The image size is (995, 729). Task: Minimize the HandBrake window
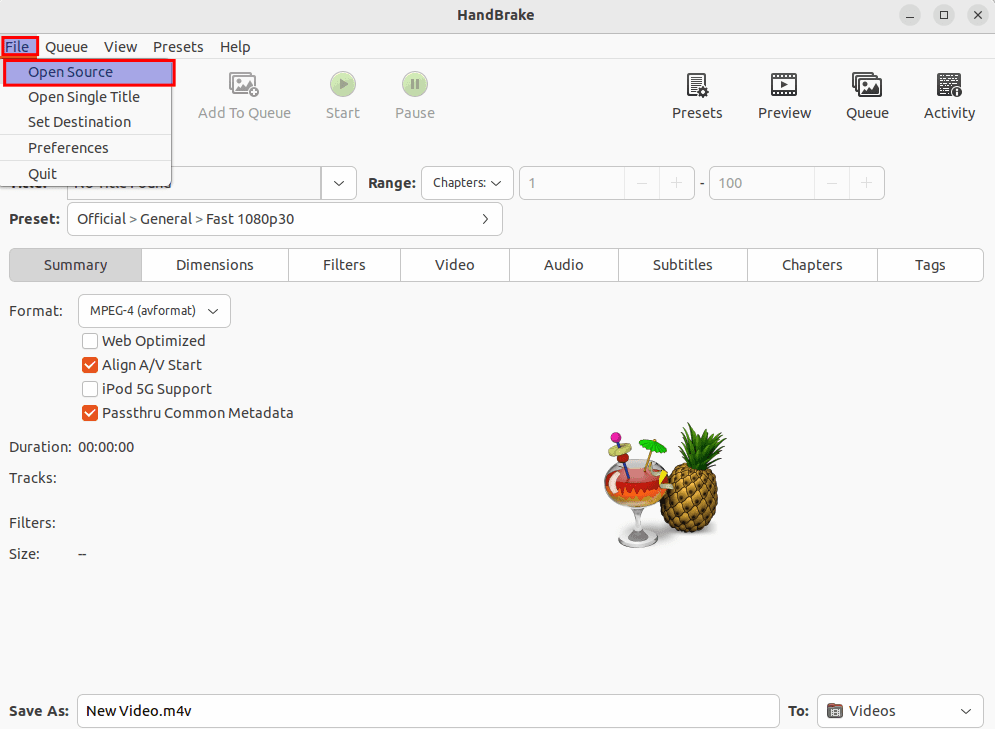pyautogui.click(x=910, y=15)
